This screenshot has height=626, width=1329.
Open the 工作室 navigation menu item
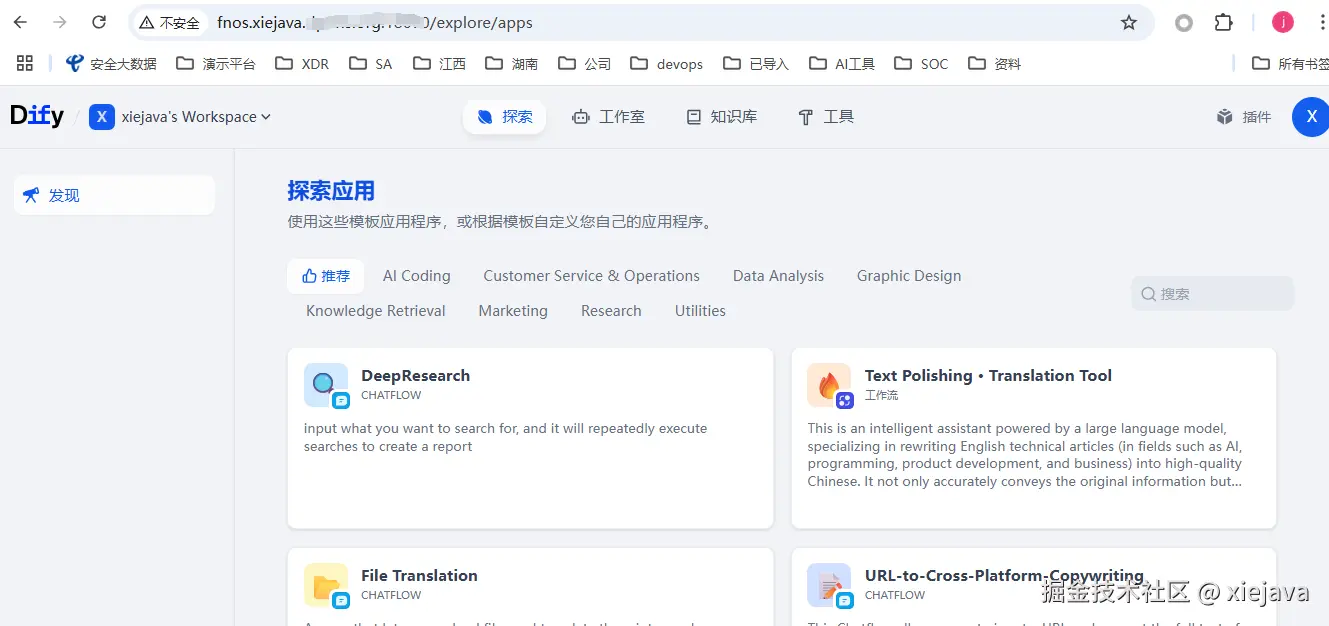tap(609, 116)
